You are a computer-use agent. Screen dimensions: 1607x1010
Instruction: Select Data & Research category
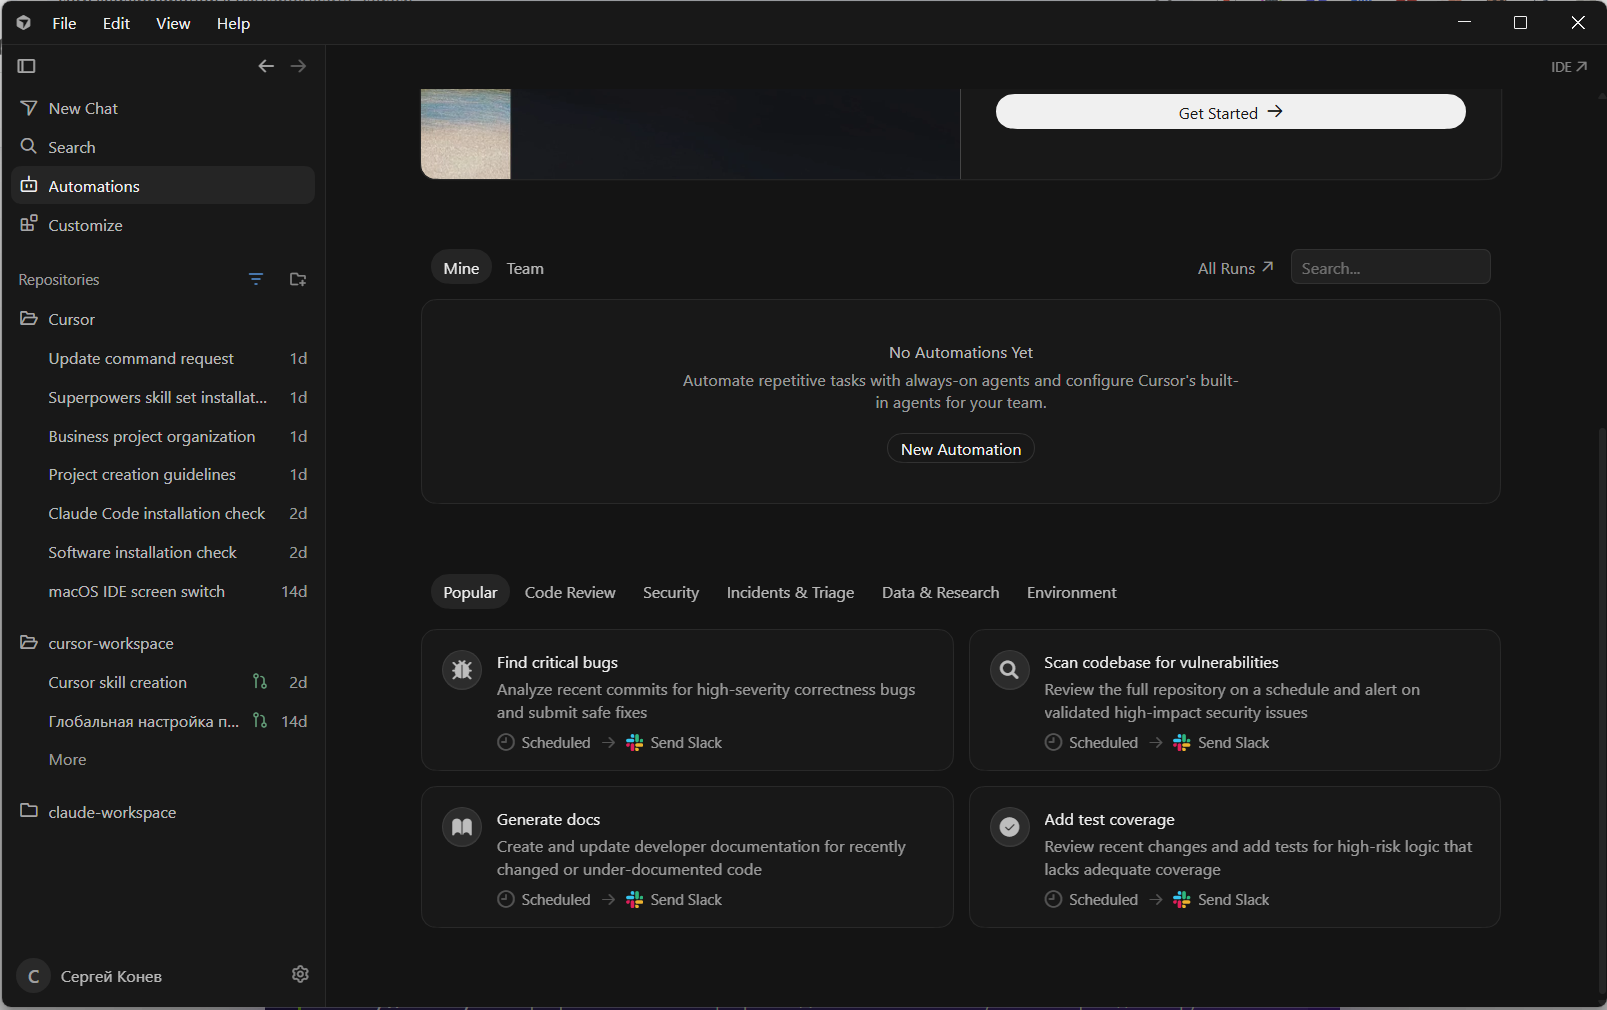[x=940, y=592]
